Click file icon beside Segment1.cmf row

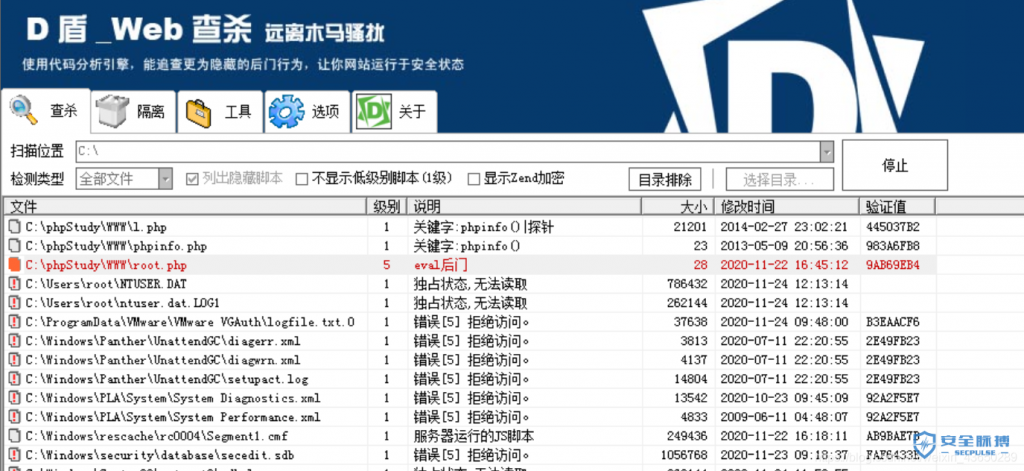[x=14, y=436]
